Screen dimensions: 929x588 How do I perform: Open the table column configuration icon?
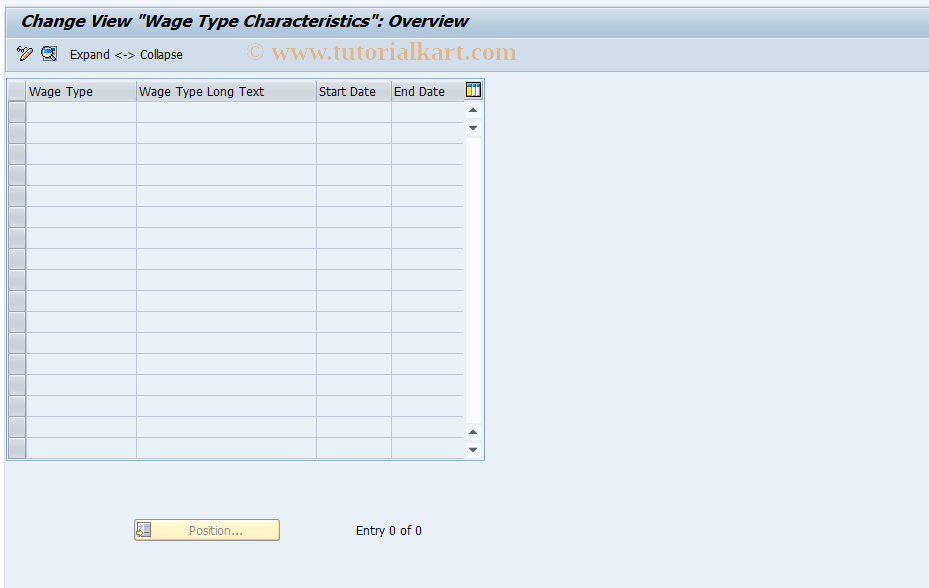coord(473,90)
